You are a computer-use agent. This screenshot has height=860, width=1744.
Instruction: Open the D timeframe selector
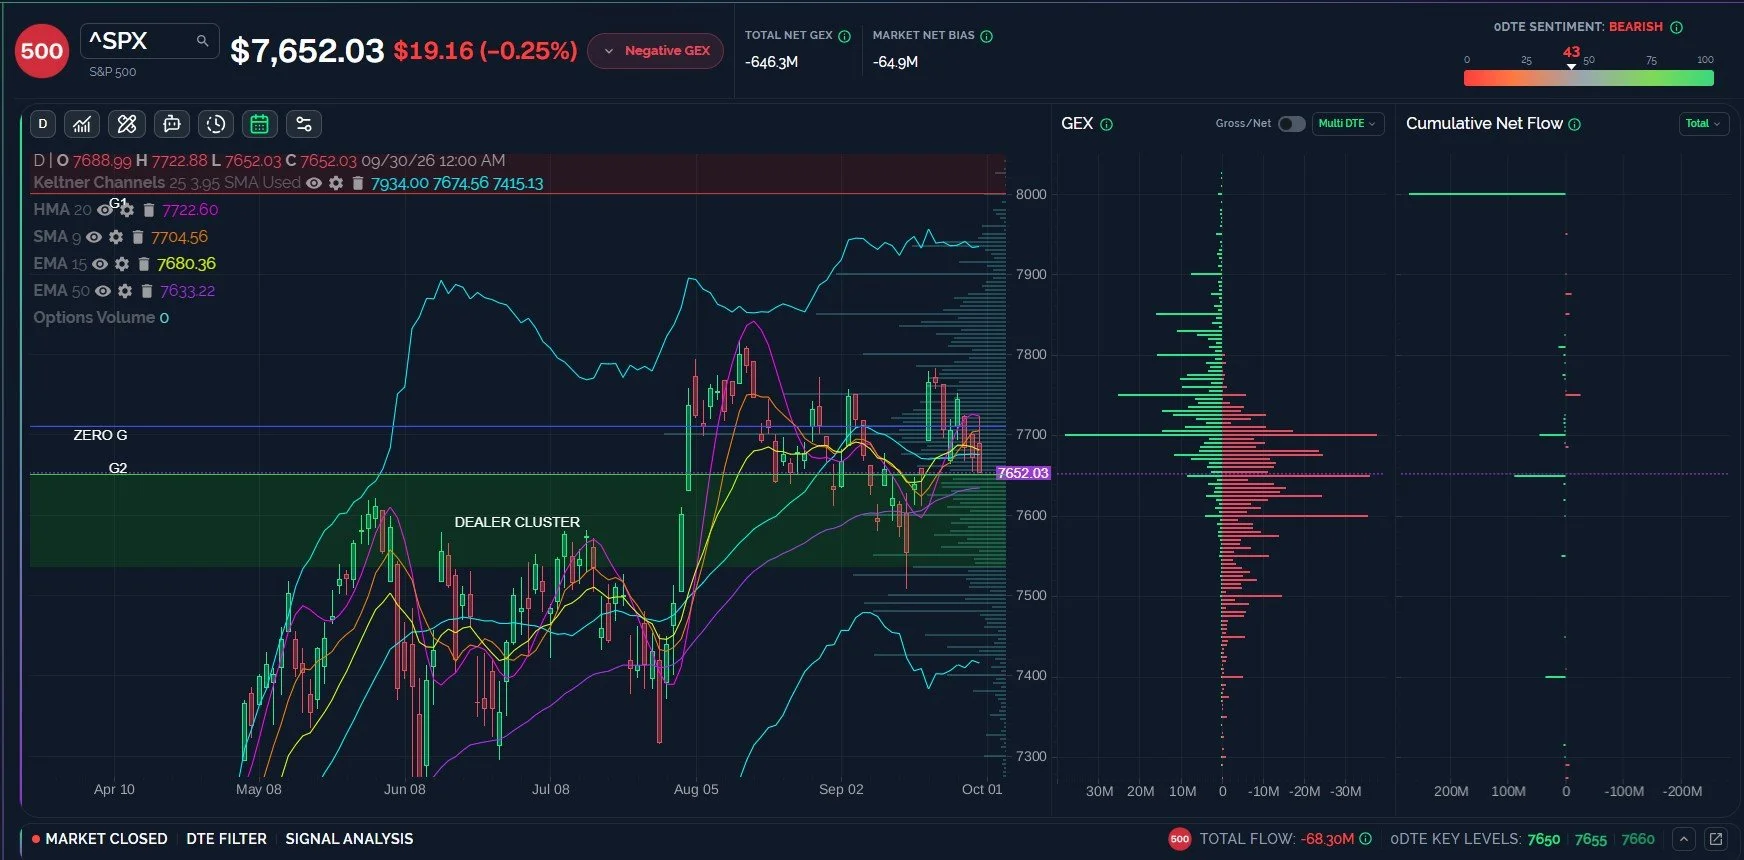[42, 124]
